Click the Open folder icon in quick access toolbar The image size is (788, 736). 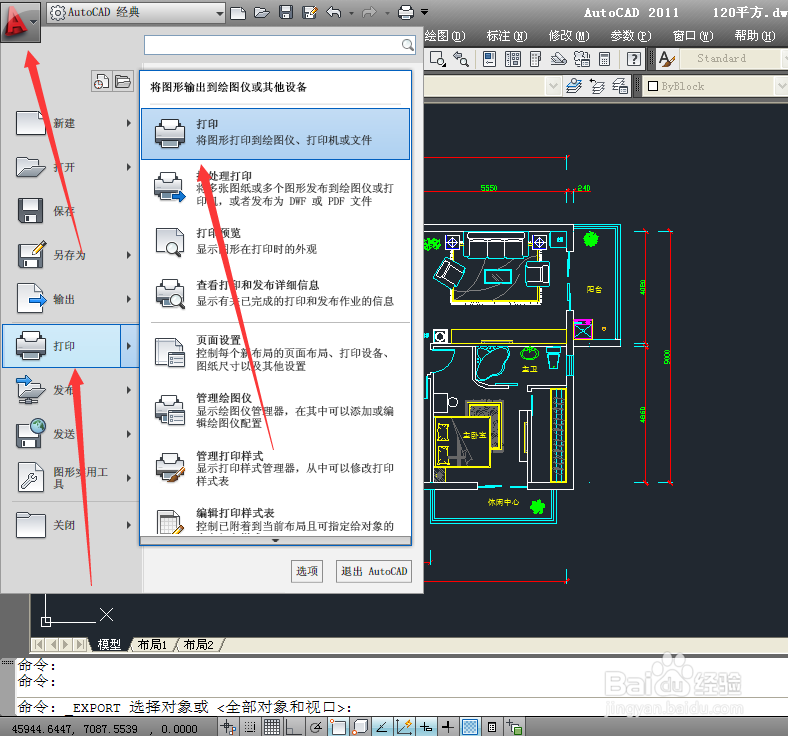[261, 12]
